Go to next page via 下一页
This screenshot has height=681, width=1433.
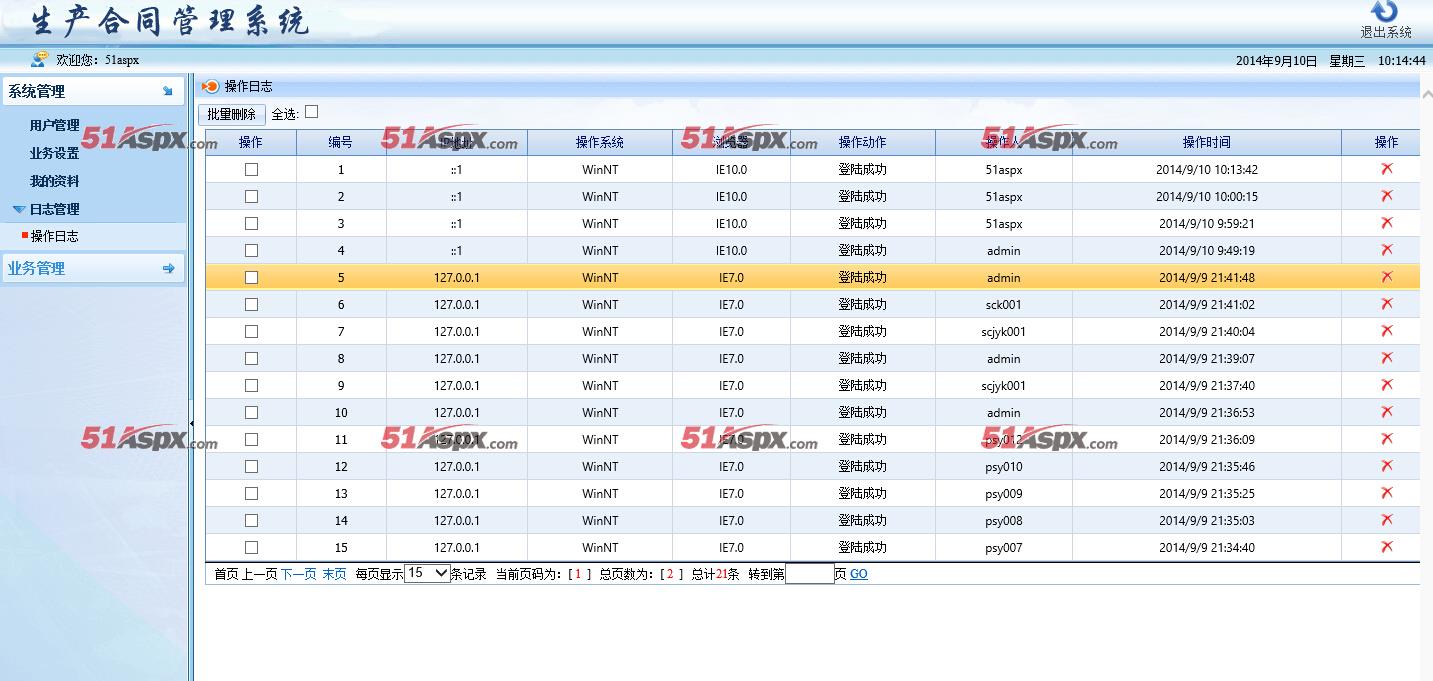[x=298, y=574]
